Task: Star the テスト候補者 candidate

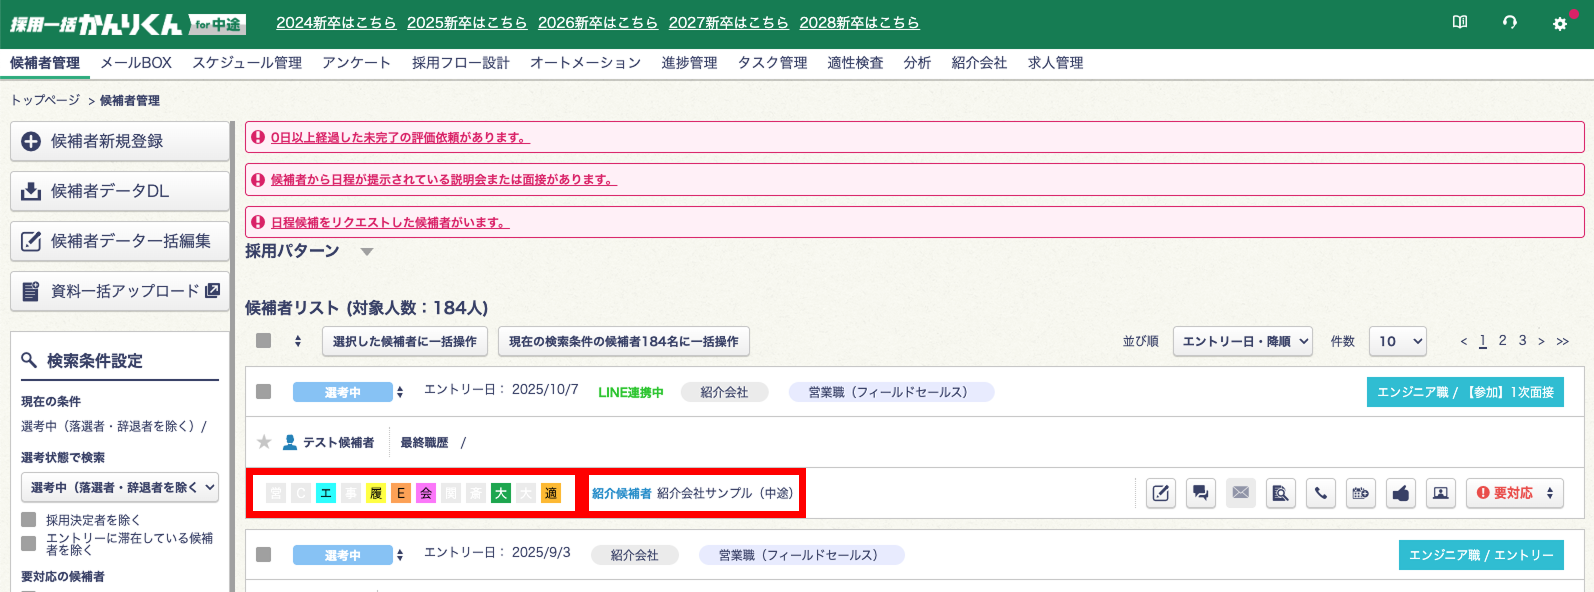Action: [x=264, y=442]
